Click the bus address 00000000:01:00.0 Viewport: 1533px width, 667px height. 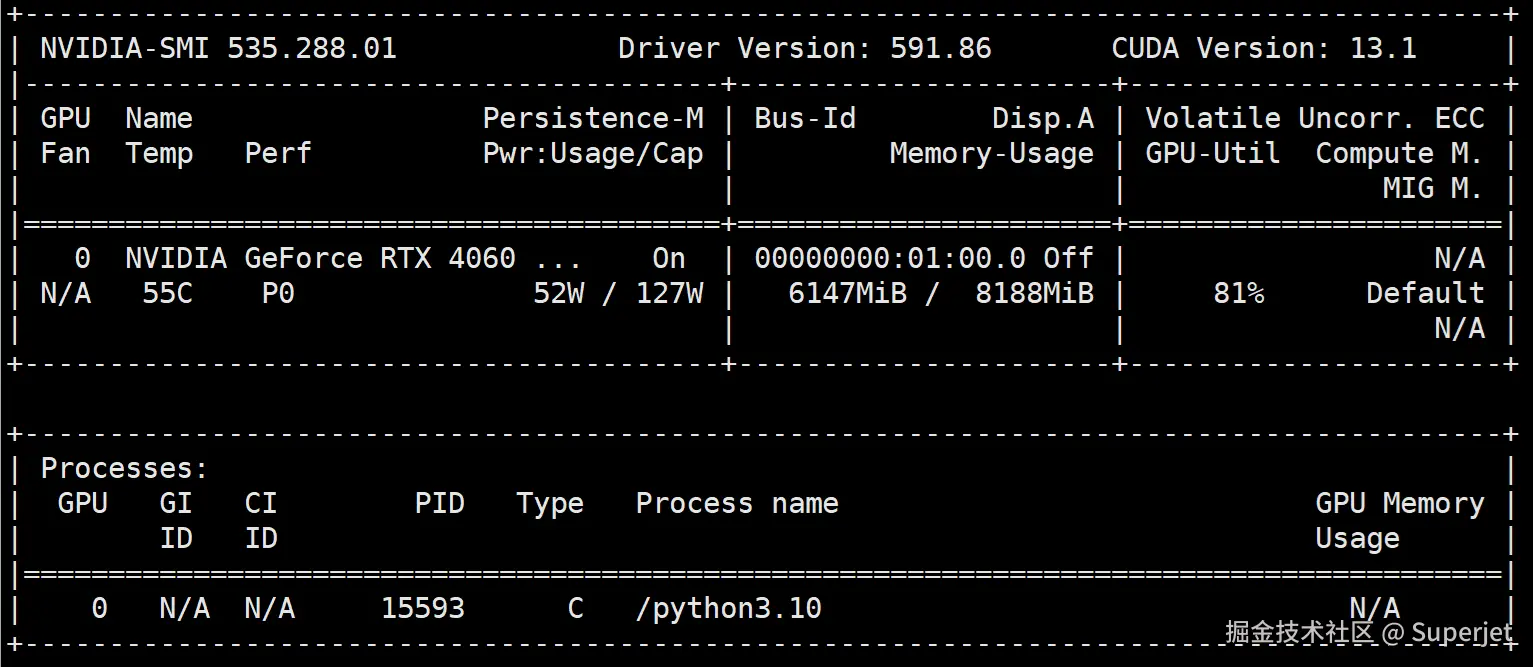(889, 258)
